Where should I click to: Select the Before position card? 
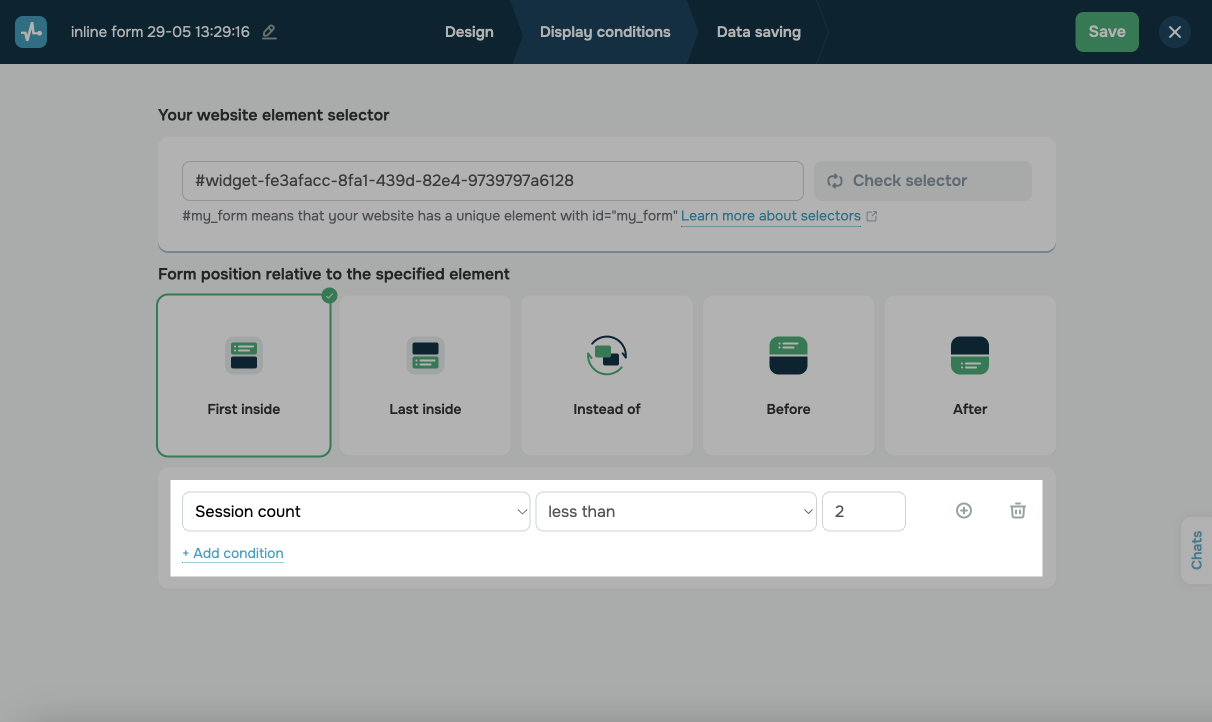point(788,376)
